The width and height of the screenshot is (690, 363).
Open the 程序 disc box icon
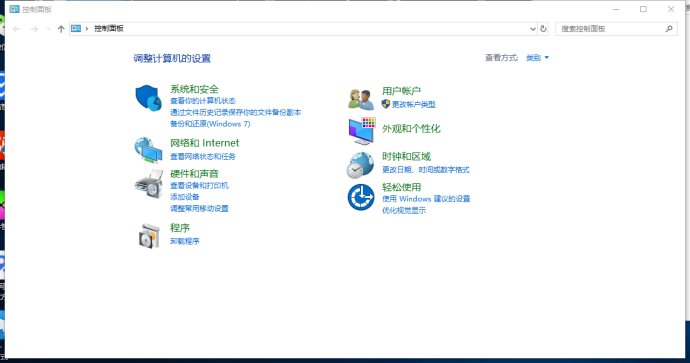click(x=149, y=236)
